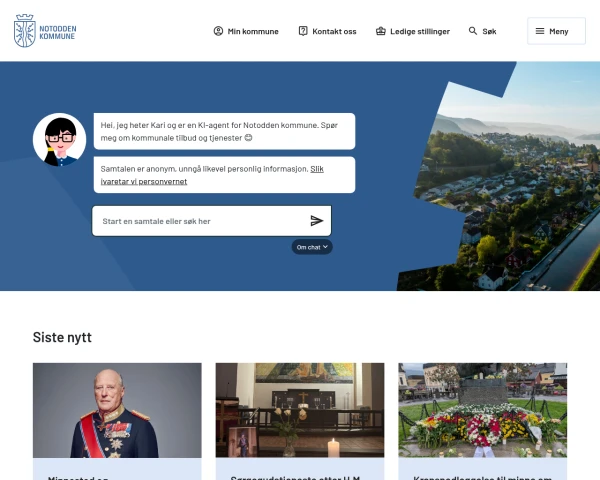Screen dimensions: 600x480
Task: Click the magnifying glass search icon
Action: (x=473, y=31)
